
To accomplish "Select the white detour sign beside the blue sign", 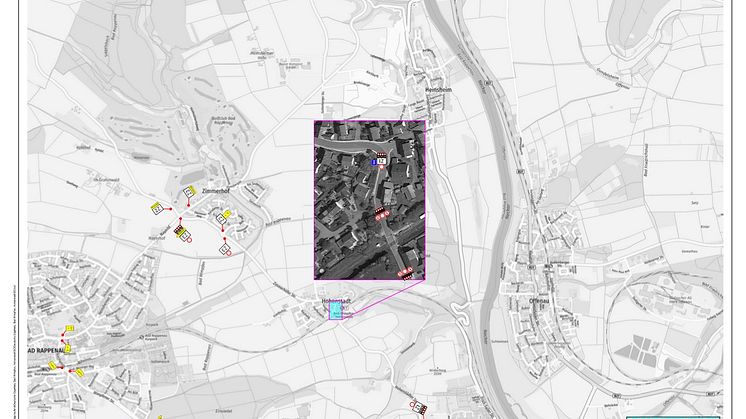I will (x=381, y=160).
